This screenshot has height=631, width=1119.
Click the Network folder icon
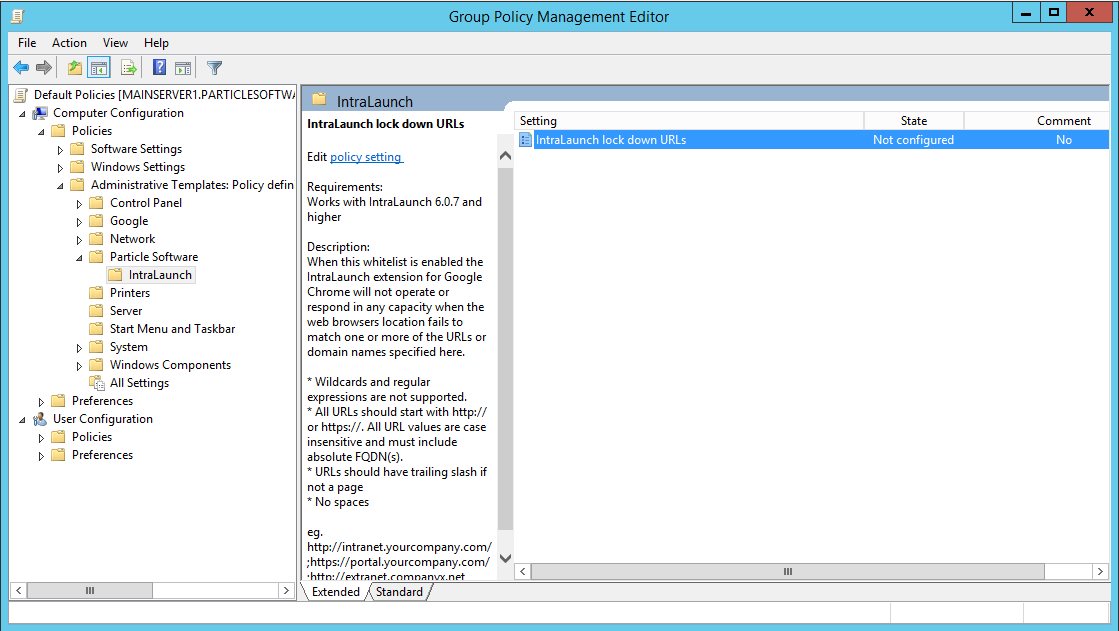click(96, 238)
